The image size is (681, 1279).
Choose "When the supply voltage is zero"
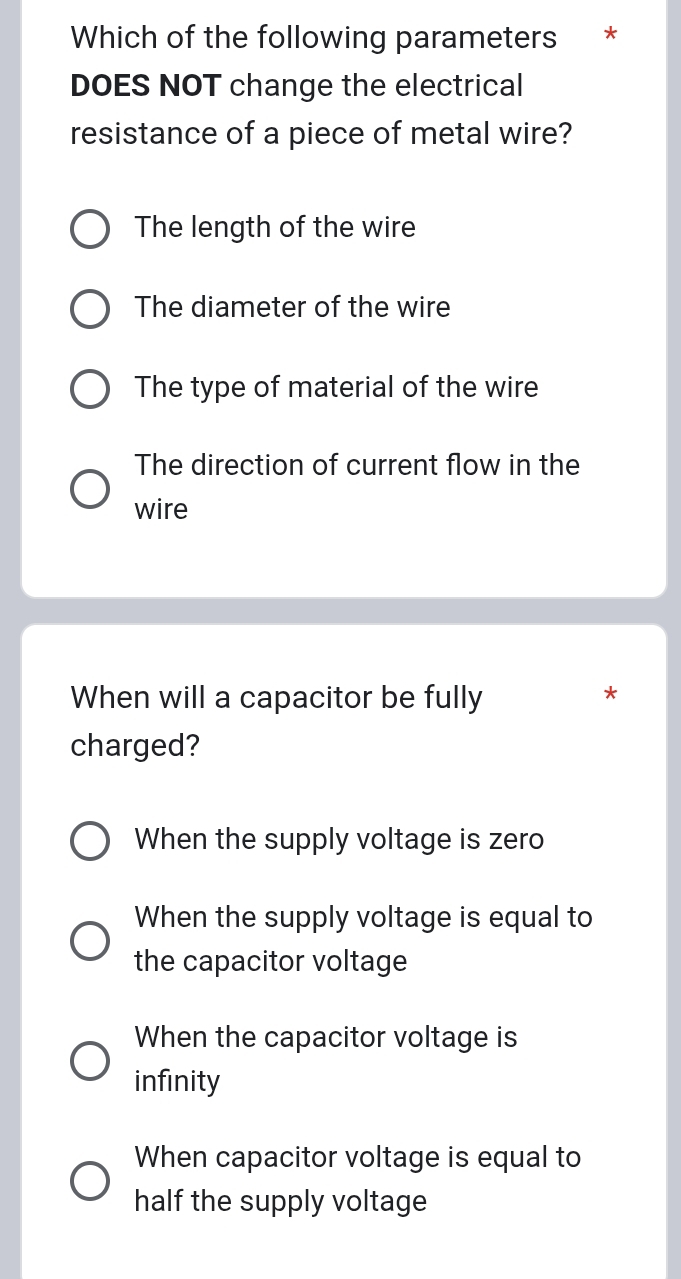pos(90,841)
